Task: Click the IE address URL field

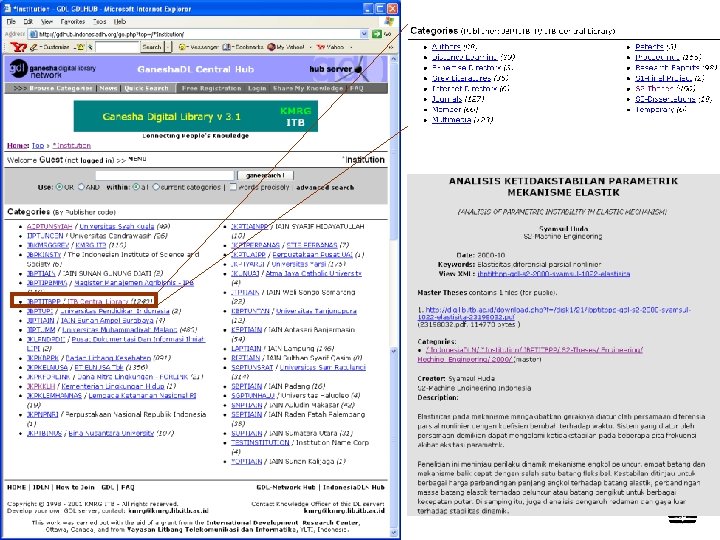Action: (x=199, y=34)
